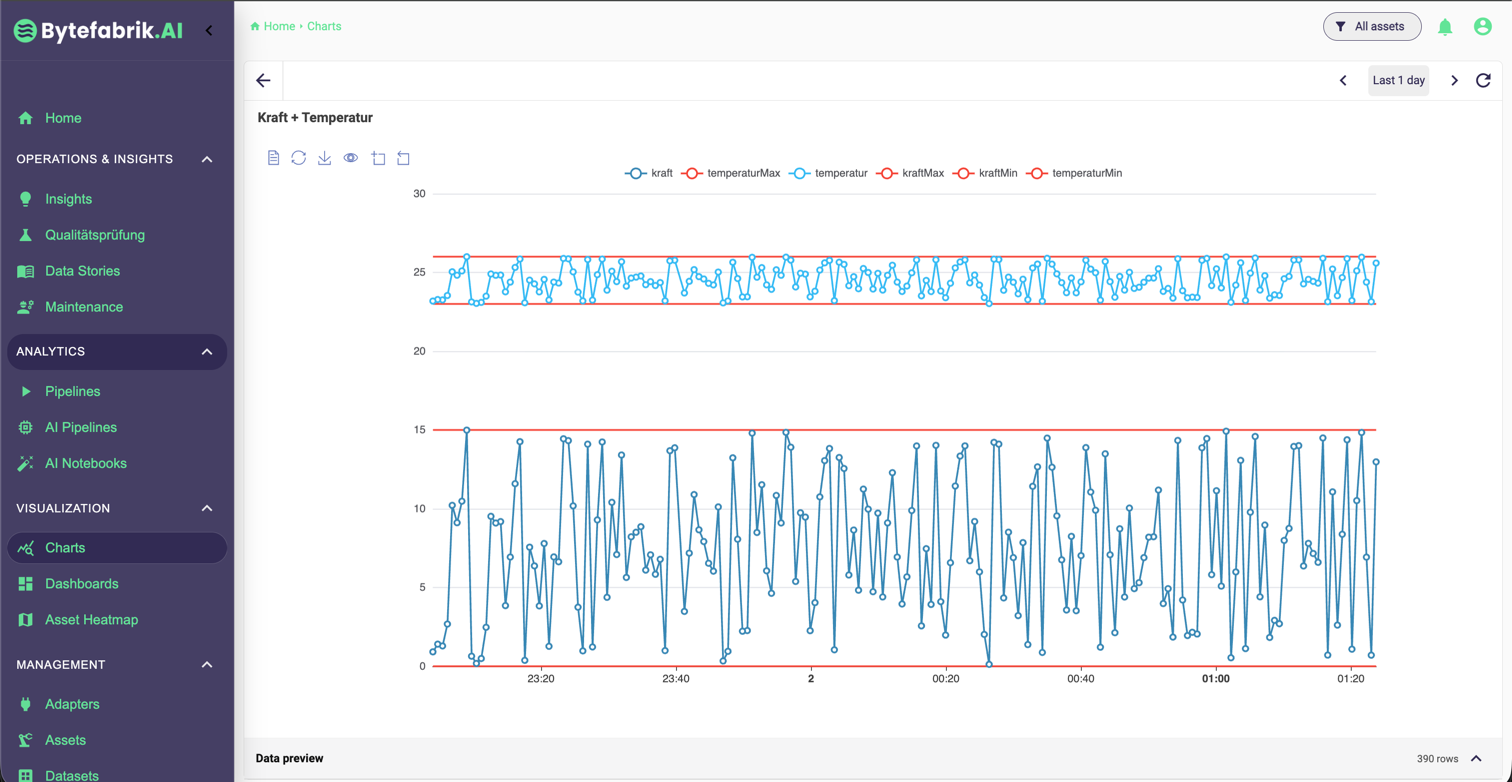Open Dashboards in the sidebar
The image size is (1512, 782).
(x=81, y=584)
